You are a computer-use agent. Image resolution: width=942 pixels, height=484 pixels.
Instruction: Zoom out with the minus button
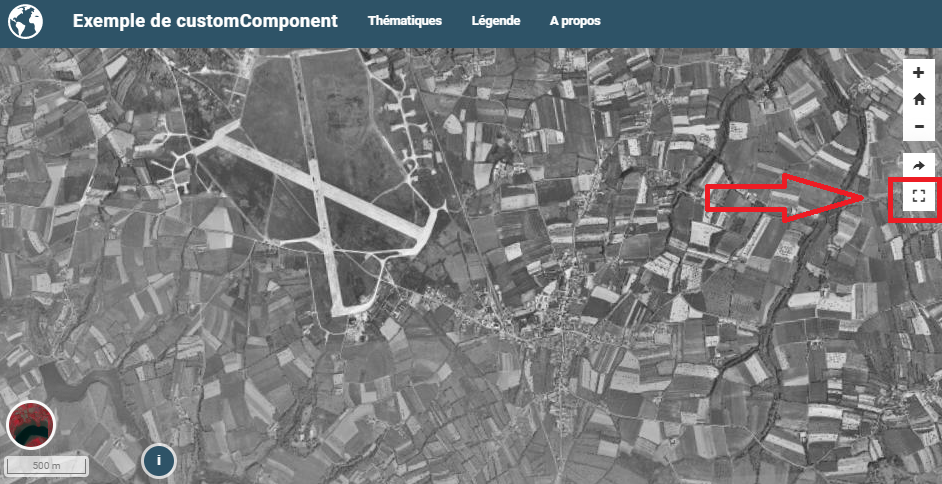(x=919, y=127)
